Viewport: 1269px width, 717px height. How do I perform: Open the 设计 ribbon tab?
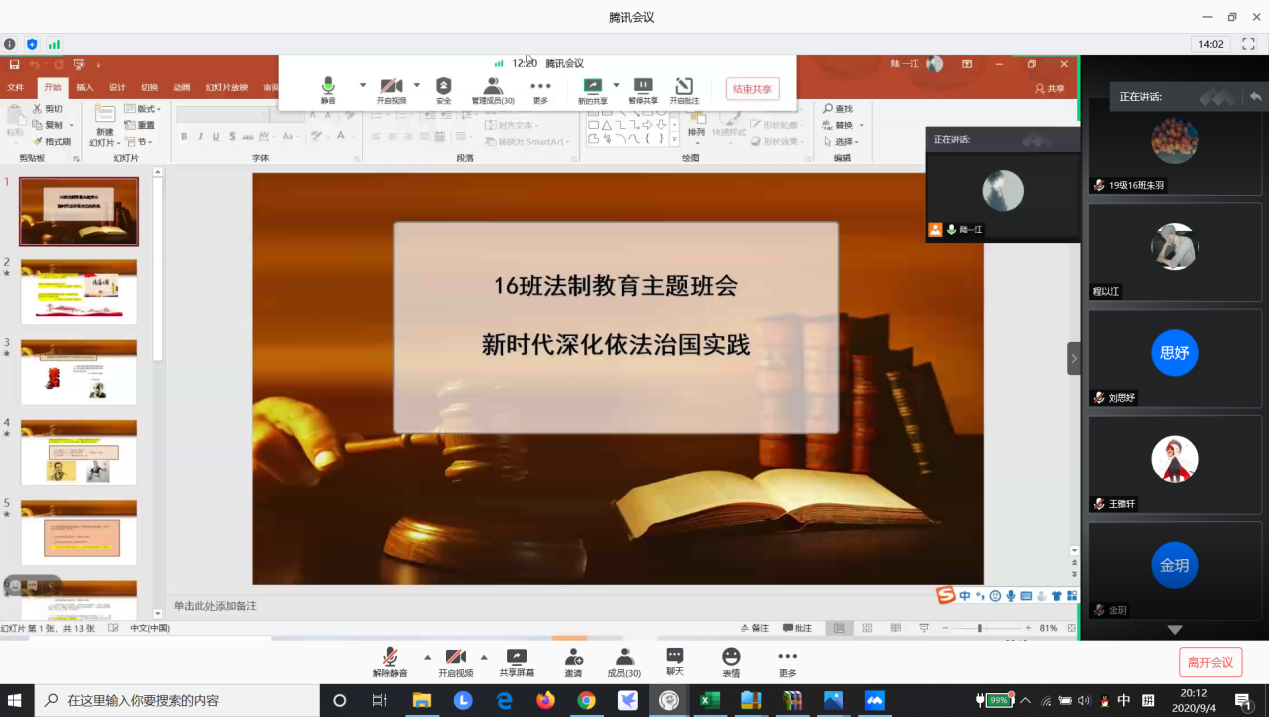(117, 88)
